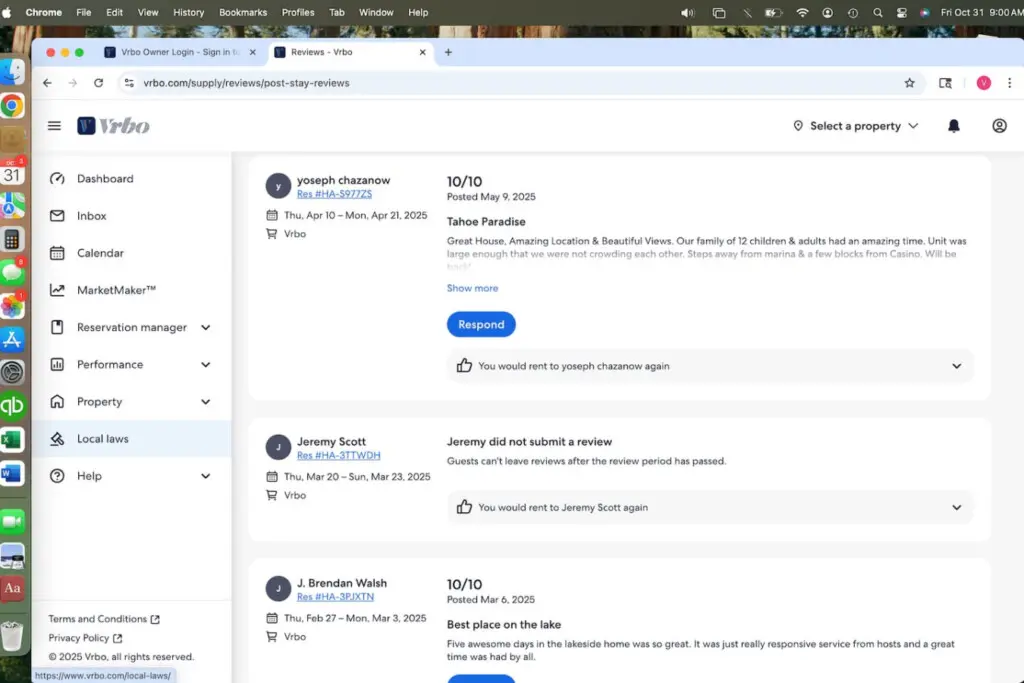Respond to yoseph chazanow's review
1024x683 pixels.
click(x=481, y=324)
